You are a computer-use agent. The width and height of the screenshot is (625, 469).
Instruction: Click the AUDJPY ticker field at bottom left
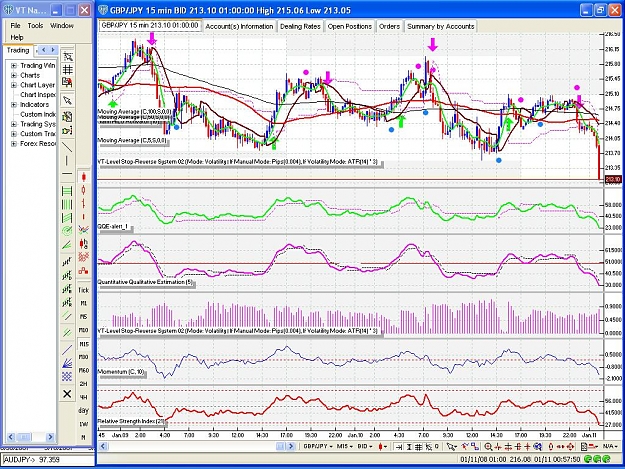click(x=48, y=460)
